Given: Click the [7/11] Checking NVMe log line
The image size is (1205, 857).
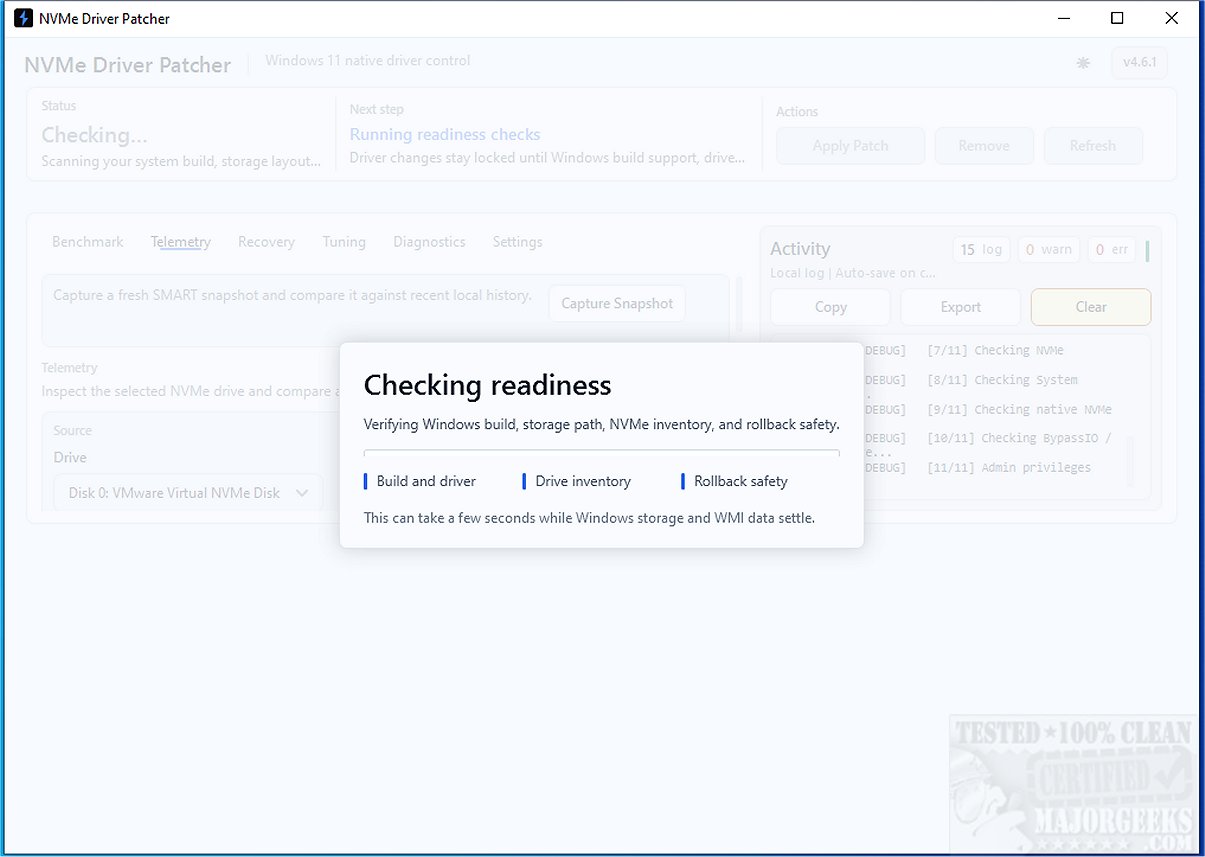Looking at the screenshot, I should click(994, 351).
